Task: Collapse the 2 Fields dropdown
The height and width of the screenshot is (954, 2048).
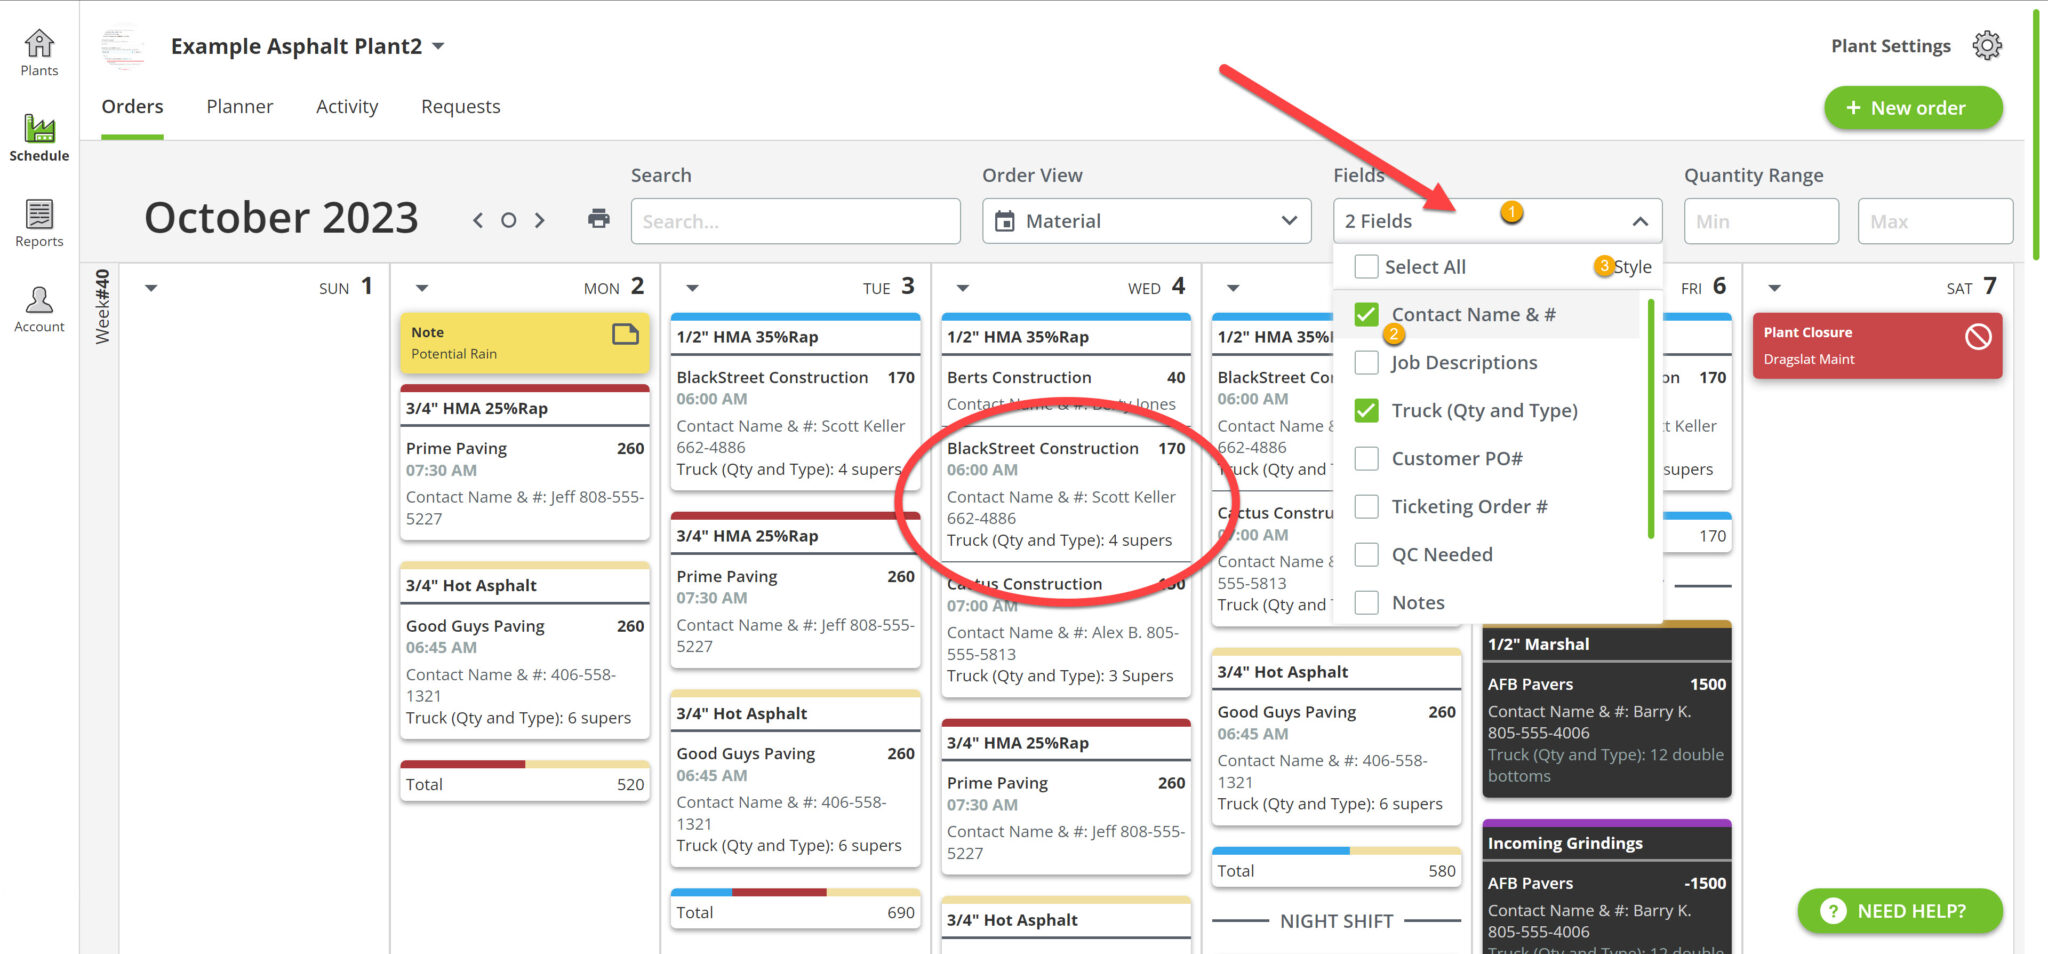Action: coord(1640,221)
